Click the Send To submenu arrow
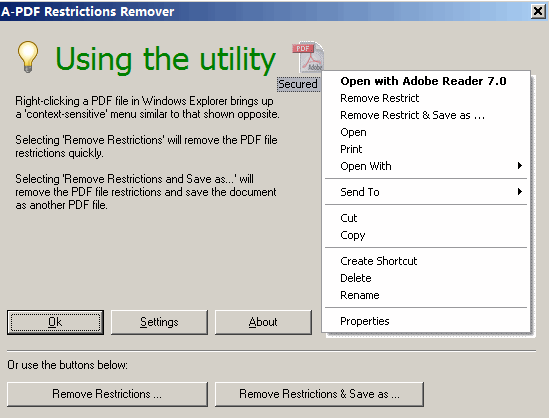This screenshot has height=418, width=549. point(520,191)
